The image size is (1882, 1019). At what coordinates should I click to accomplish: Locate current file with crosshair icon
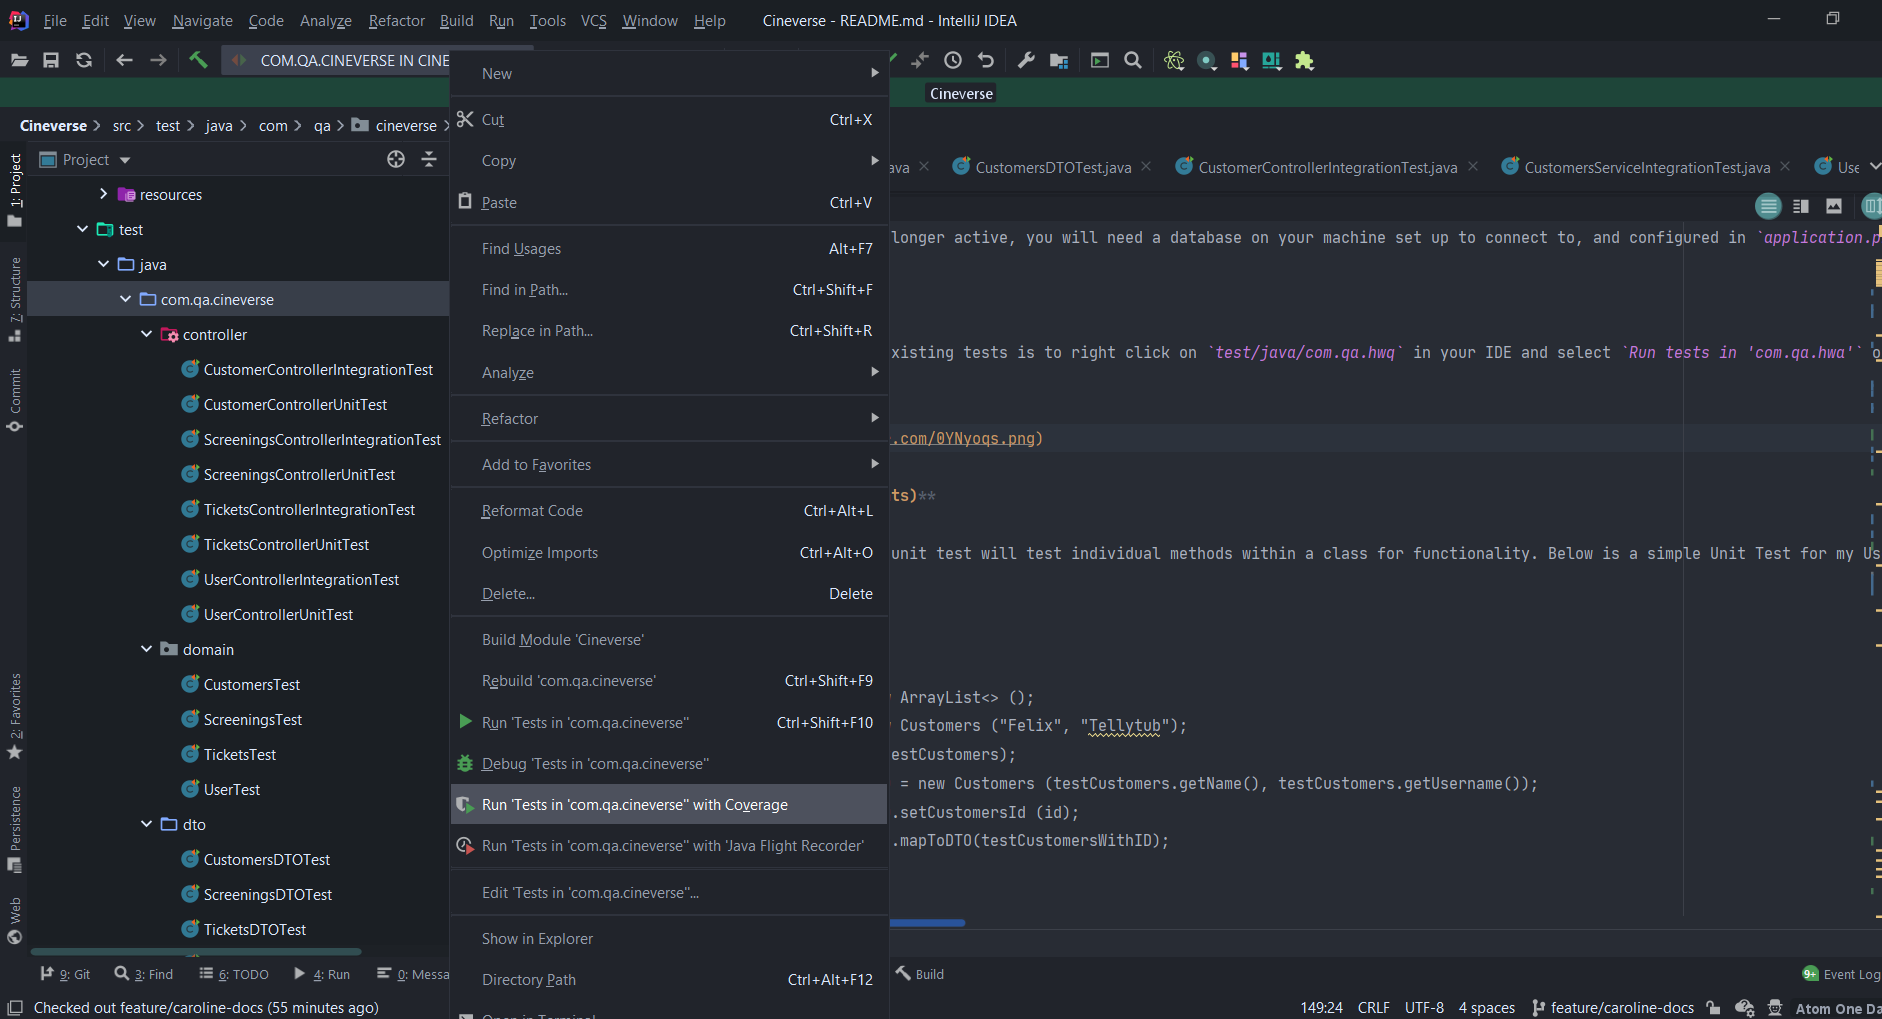396,159
